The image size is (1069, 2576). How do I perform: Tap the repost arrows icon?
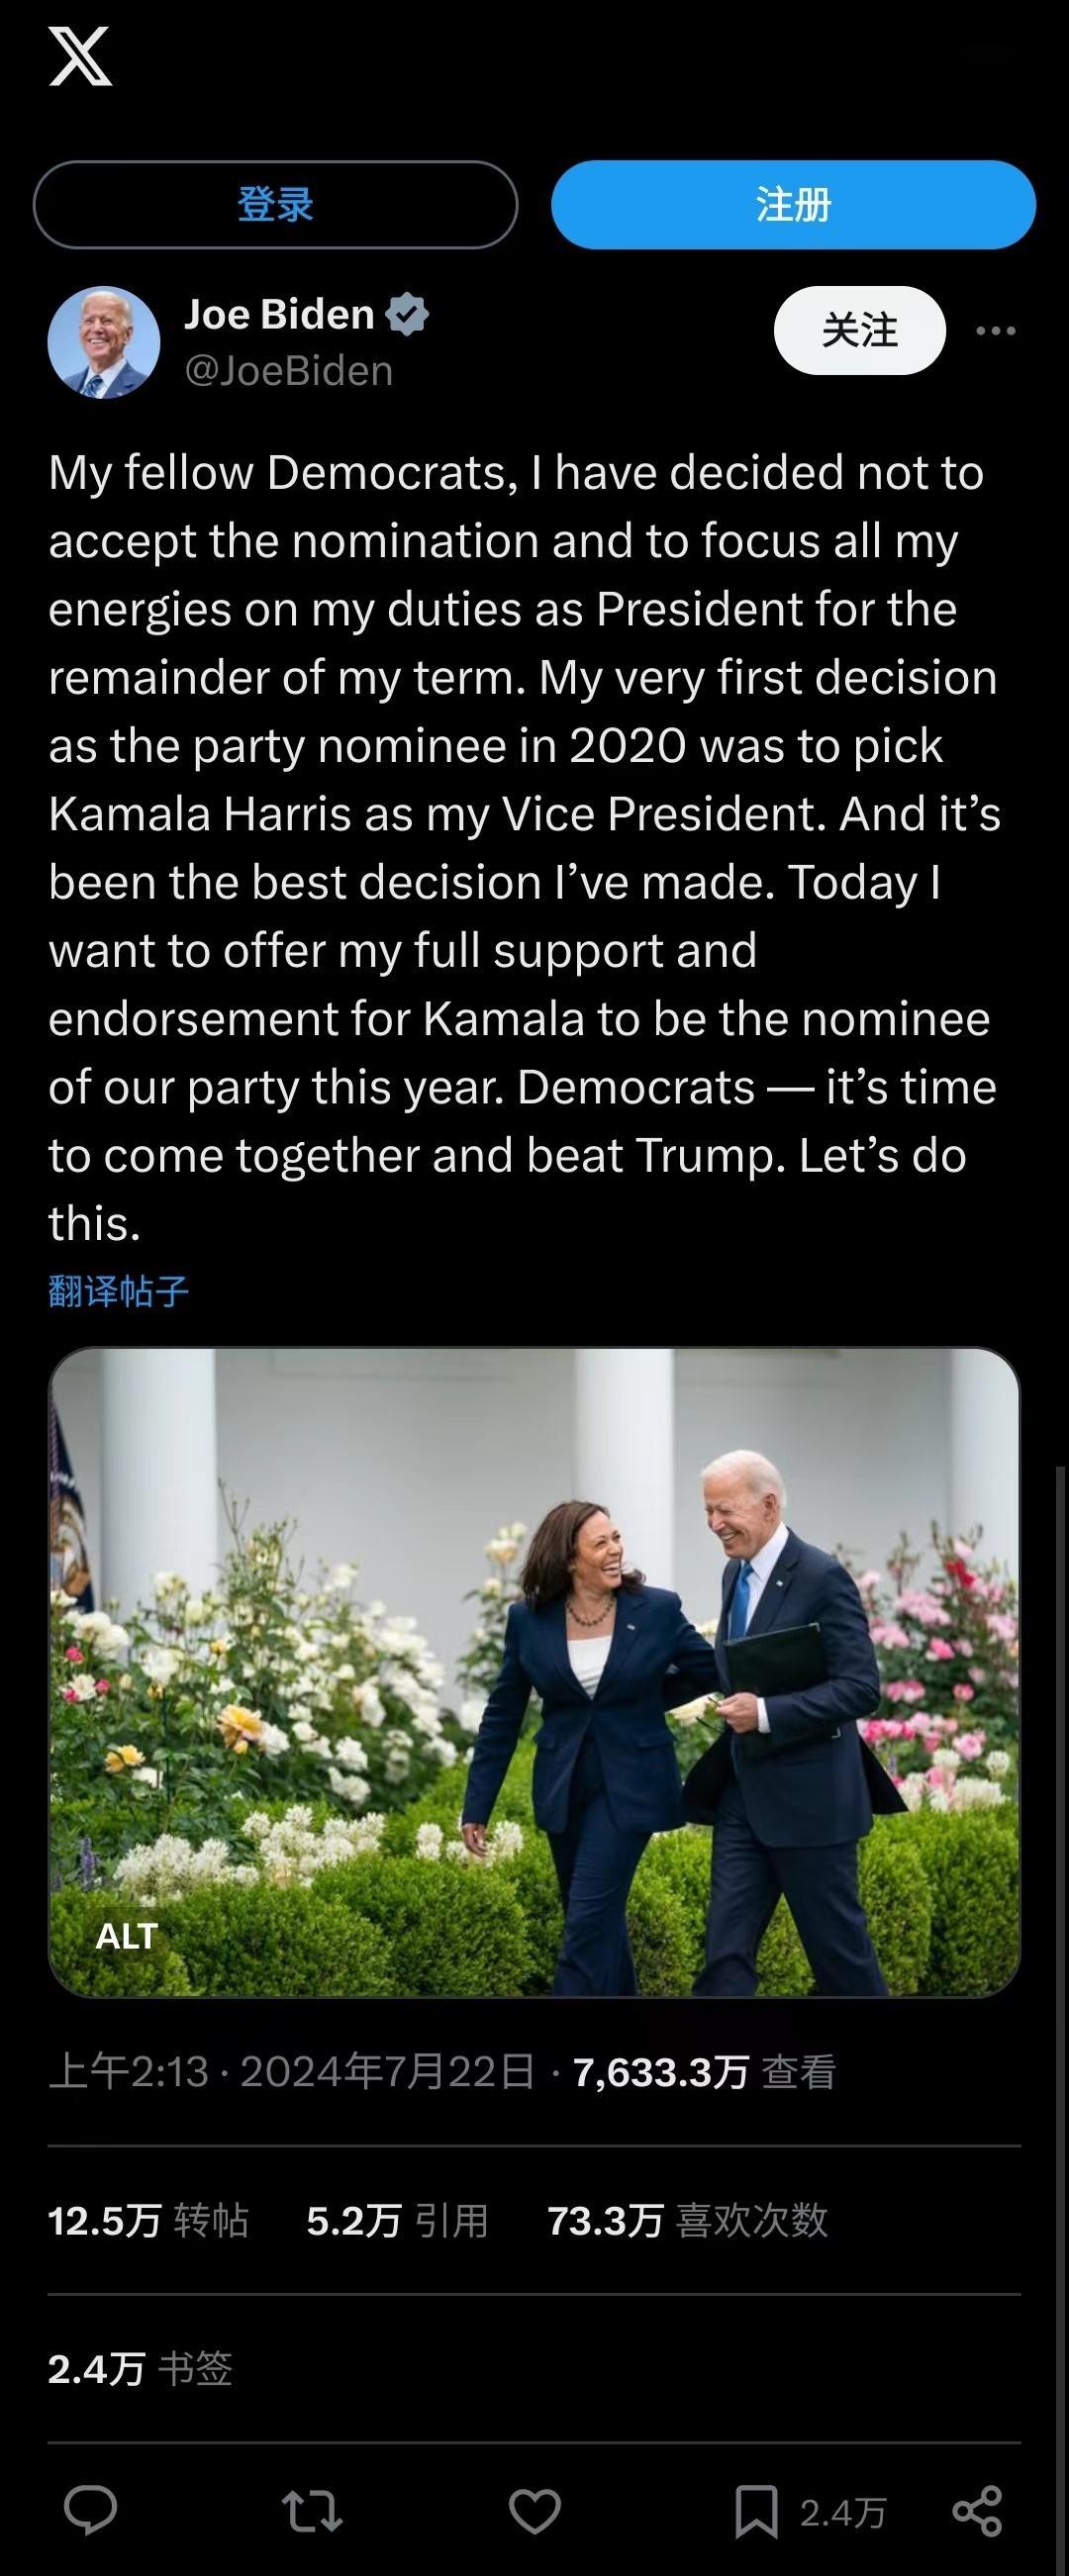coord(312,2512)
